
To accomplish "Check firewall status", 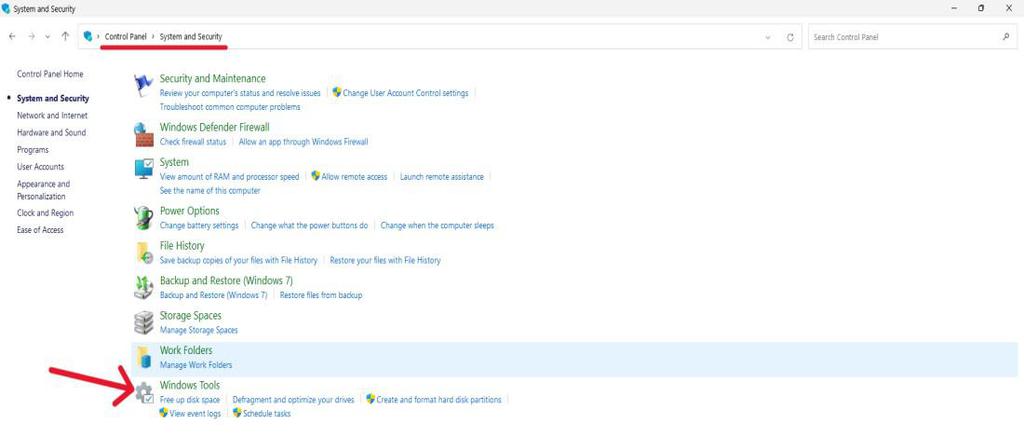I will (193, 142).
